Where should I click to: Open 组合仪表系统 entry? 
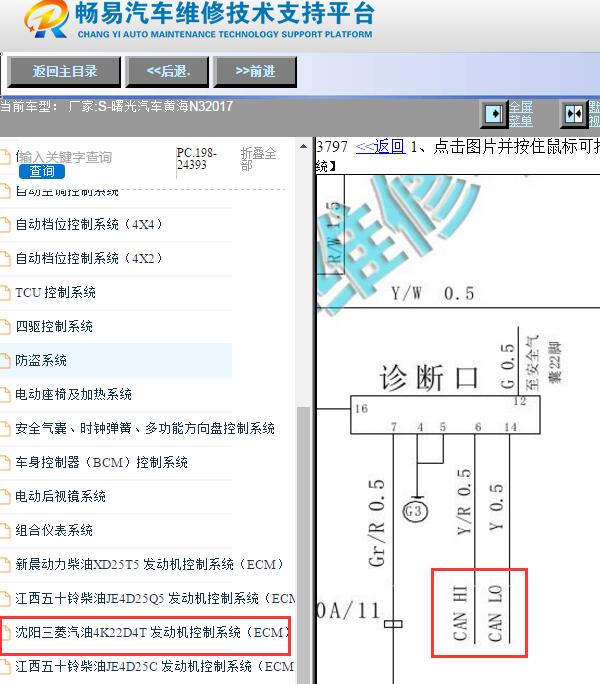pos(54,531)
